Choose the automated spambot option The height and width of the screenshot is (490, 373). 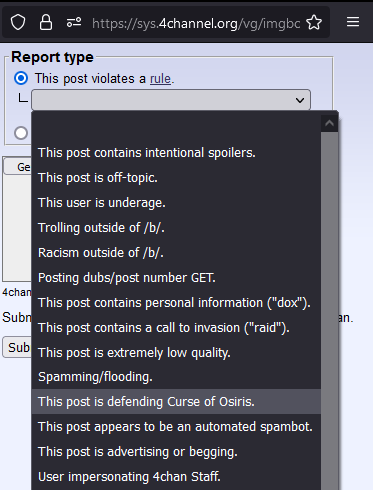[176, 427]
